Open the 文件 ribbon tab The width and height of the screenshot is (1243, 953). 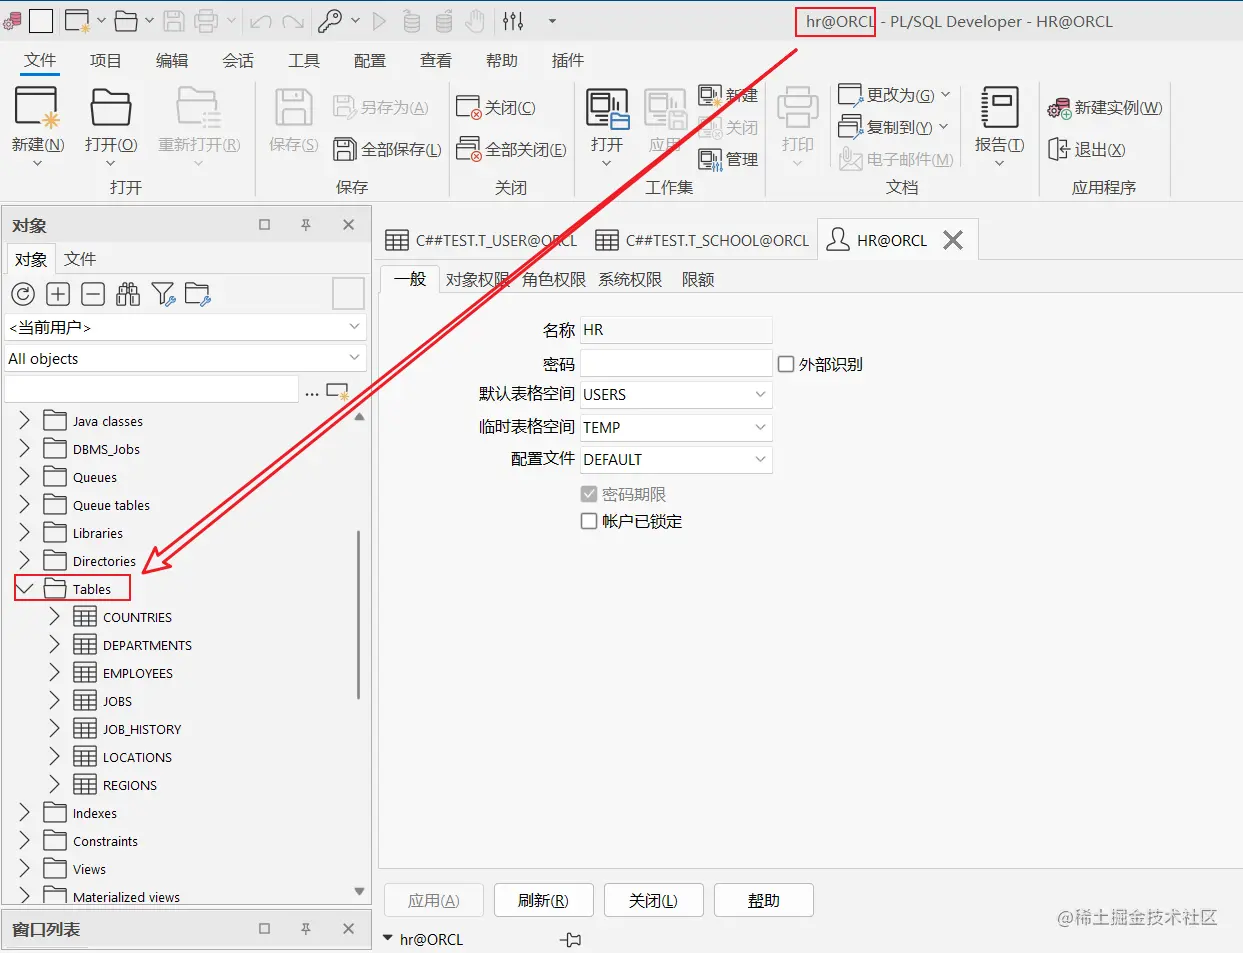point(40,60)
